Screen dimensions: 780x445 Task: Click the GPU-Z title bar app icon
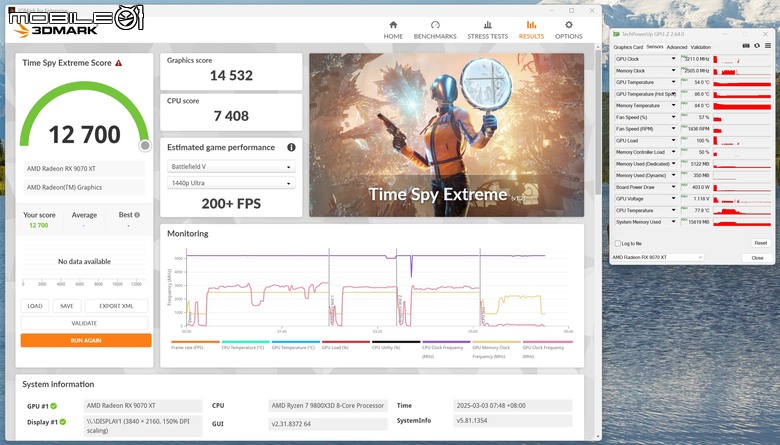617,34
